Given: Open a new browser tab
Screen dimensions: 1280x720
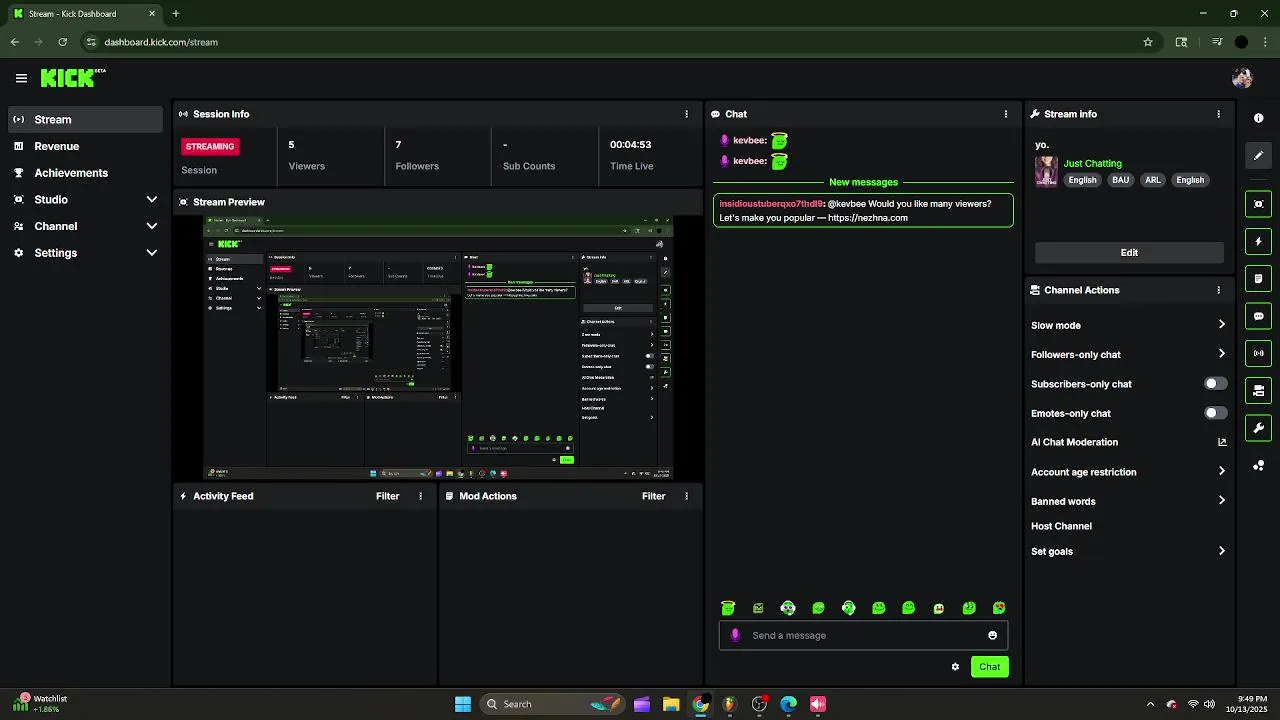Looking at the screenshot, I should [176, 14].
